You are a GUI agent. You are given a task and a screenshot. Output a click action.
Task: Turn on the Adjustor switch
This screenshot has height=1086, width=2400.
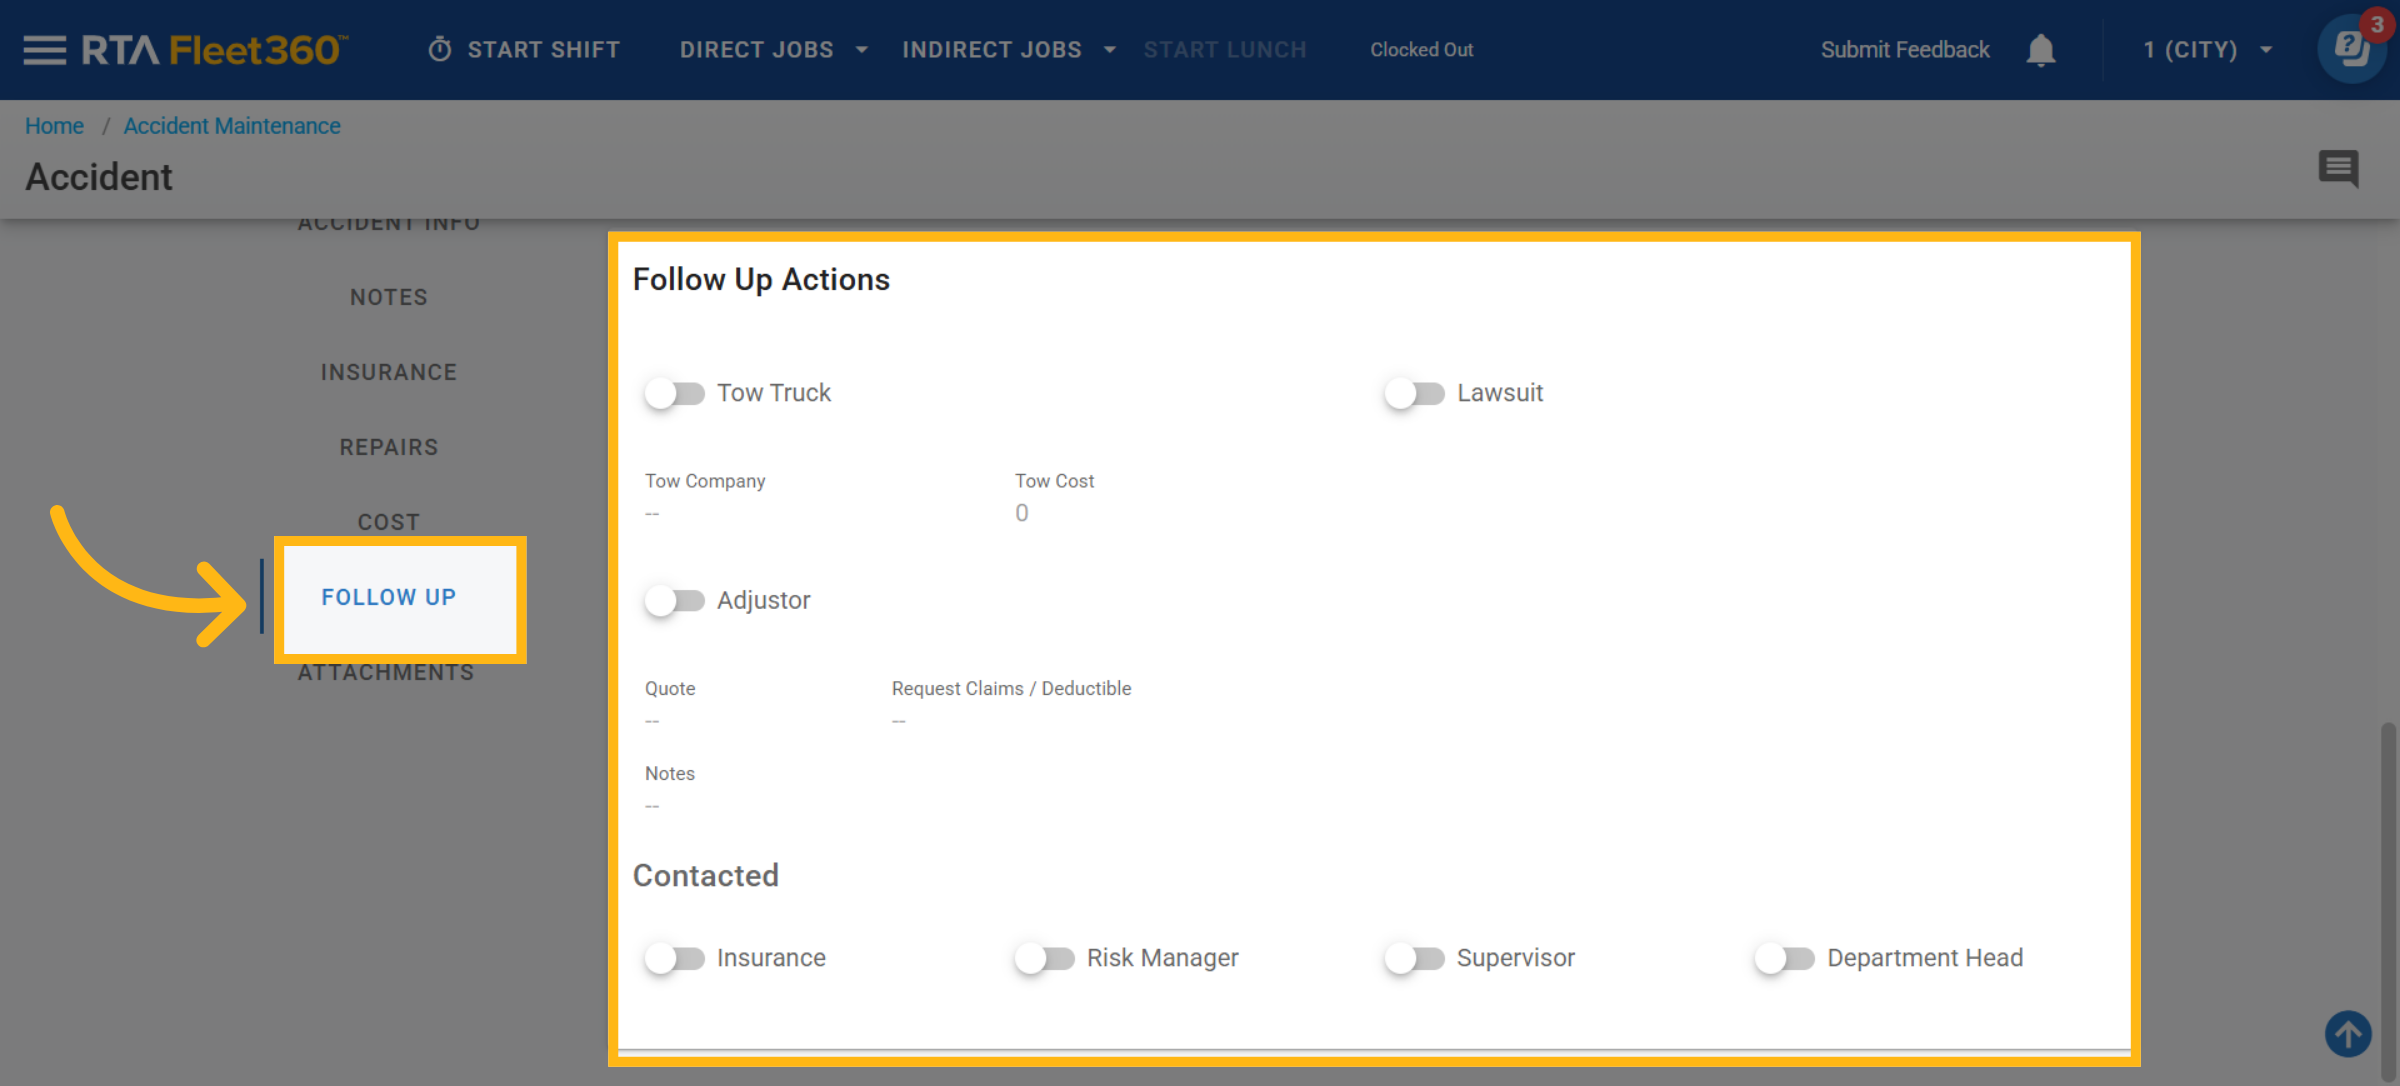pos(674,600)
